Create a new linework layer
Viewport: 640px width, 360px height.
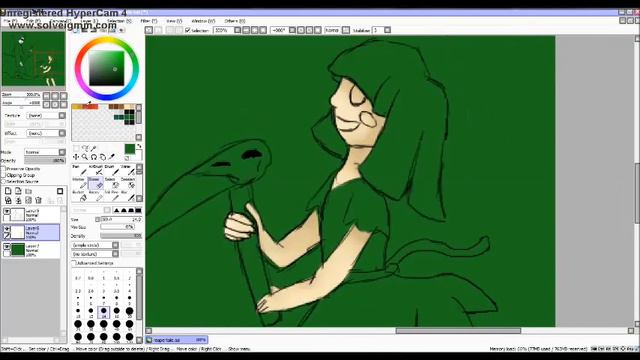click(18, 191)
